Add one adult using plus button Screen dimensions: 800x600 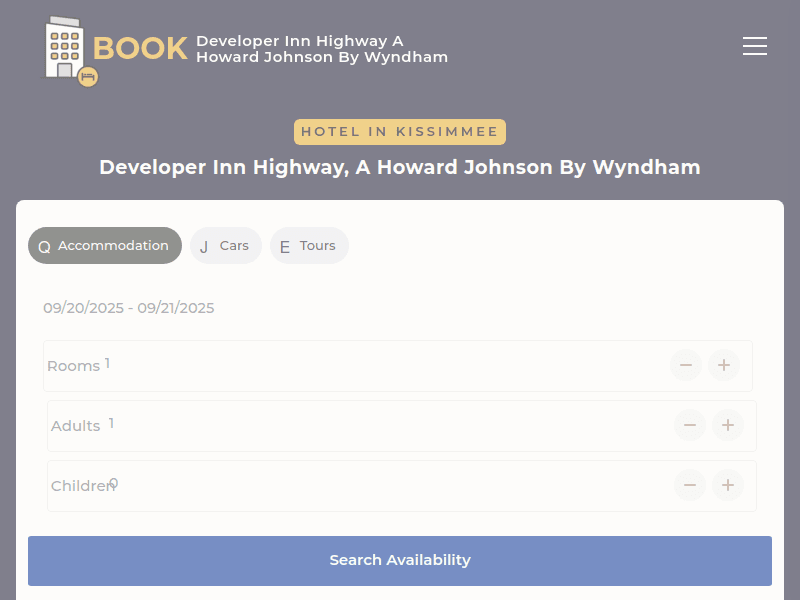click(728, 426)
